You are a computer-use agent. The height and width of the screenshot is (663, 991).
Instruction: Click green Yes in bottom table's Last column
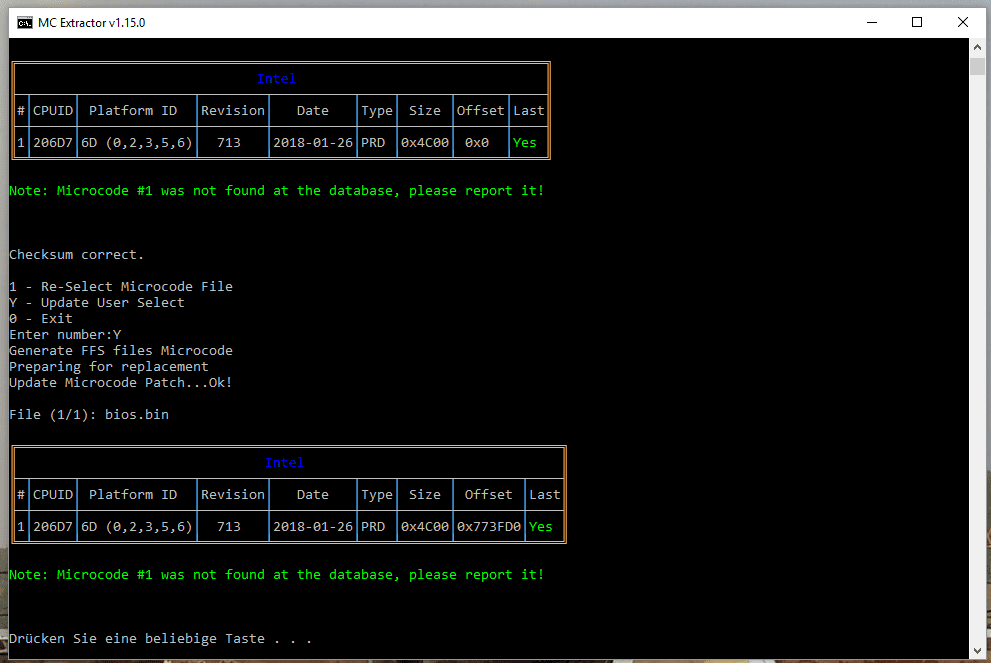541,527
